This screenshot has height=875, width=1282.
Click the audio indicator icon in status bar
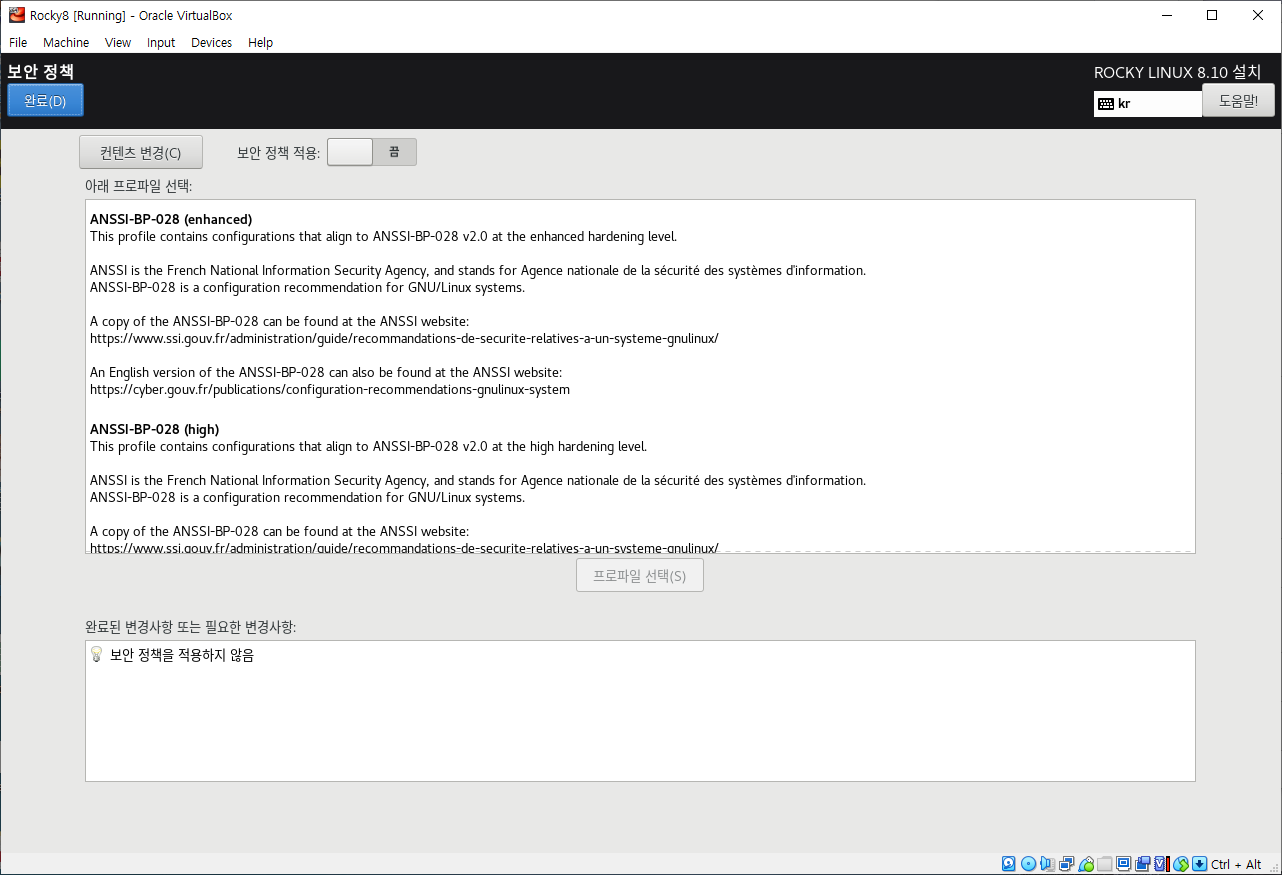pyautogui.click(x=1047, y=864)
